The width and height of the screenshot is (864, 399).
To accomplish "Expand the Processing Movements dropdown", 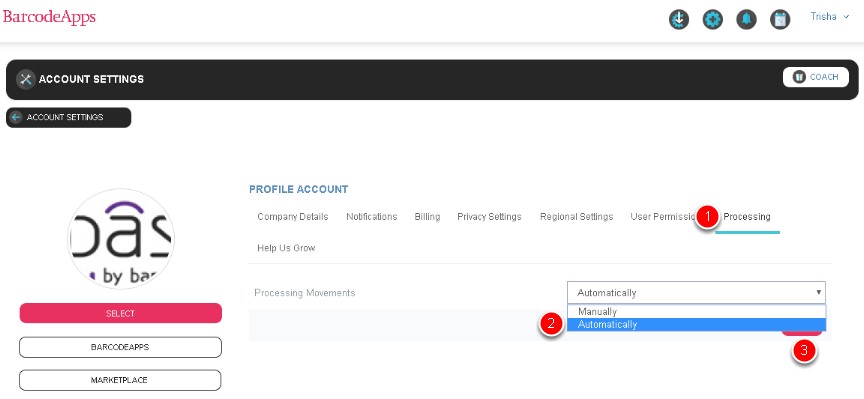I will click(x=696, y=293).
